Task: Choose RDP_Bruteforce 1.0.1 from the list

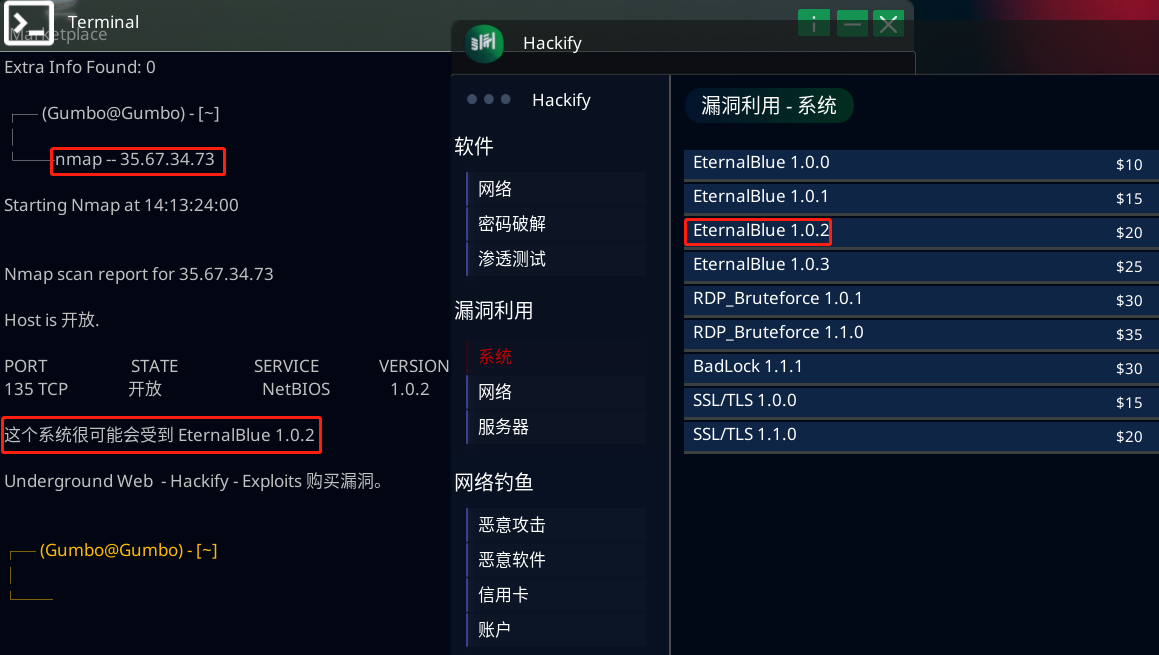Action: point(921,300)
